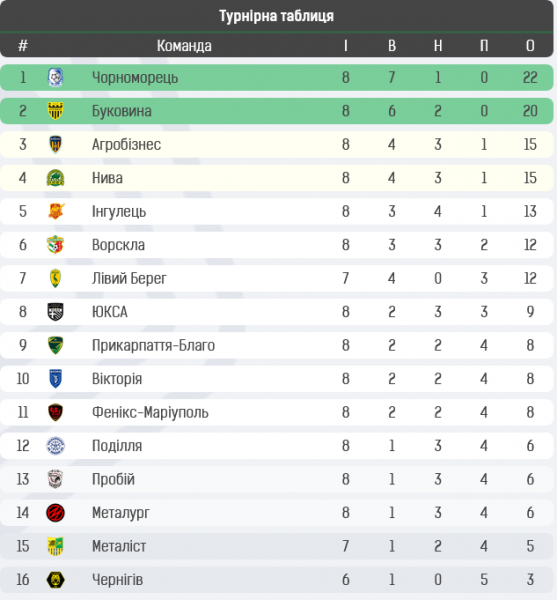The image size is (557, 600).
Task: Select the ЮКСА black shield icon
Action: tap(55, 312)
